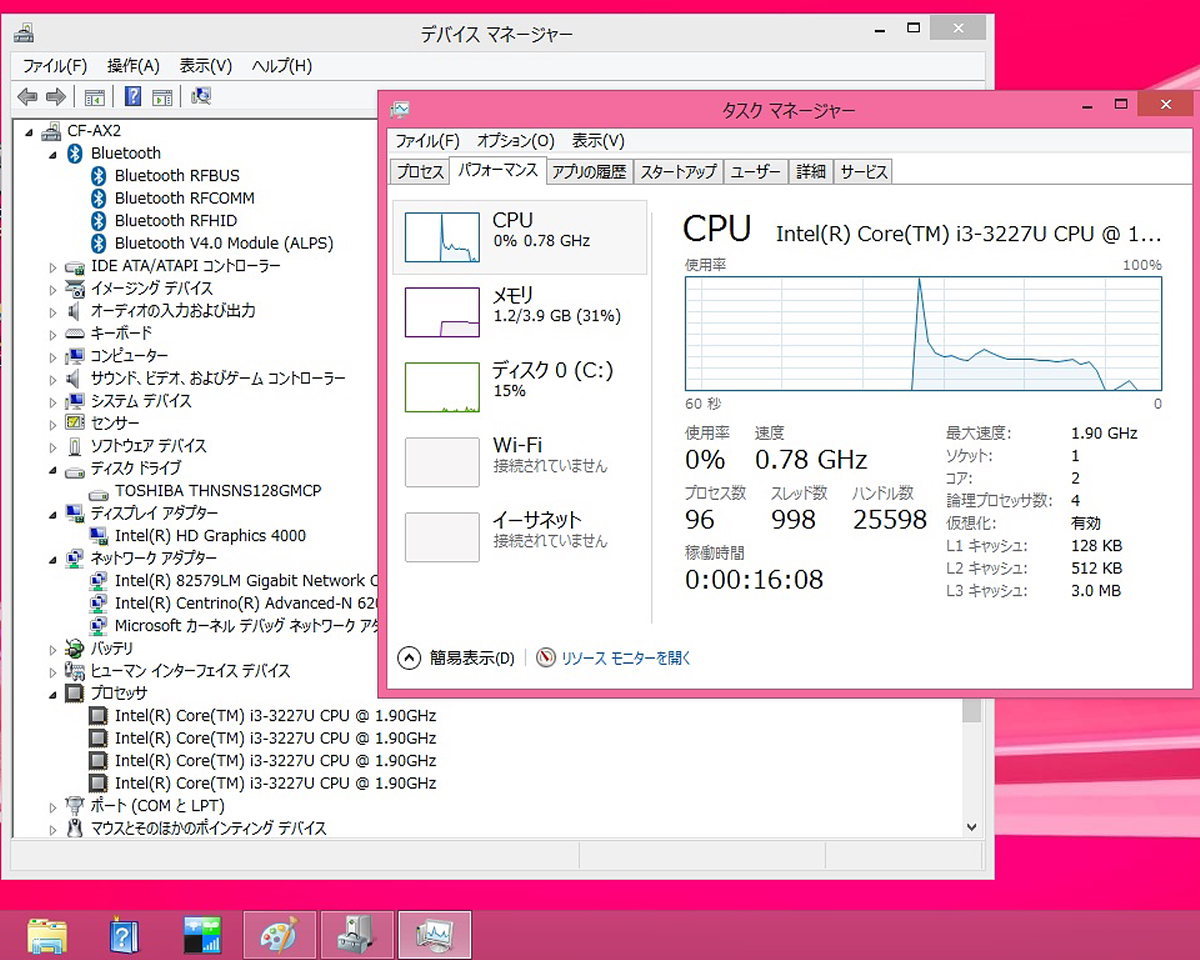Select the CPU performance panel
Screen dimensions: 1200x960
click(x=520, y=237)
